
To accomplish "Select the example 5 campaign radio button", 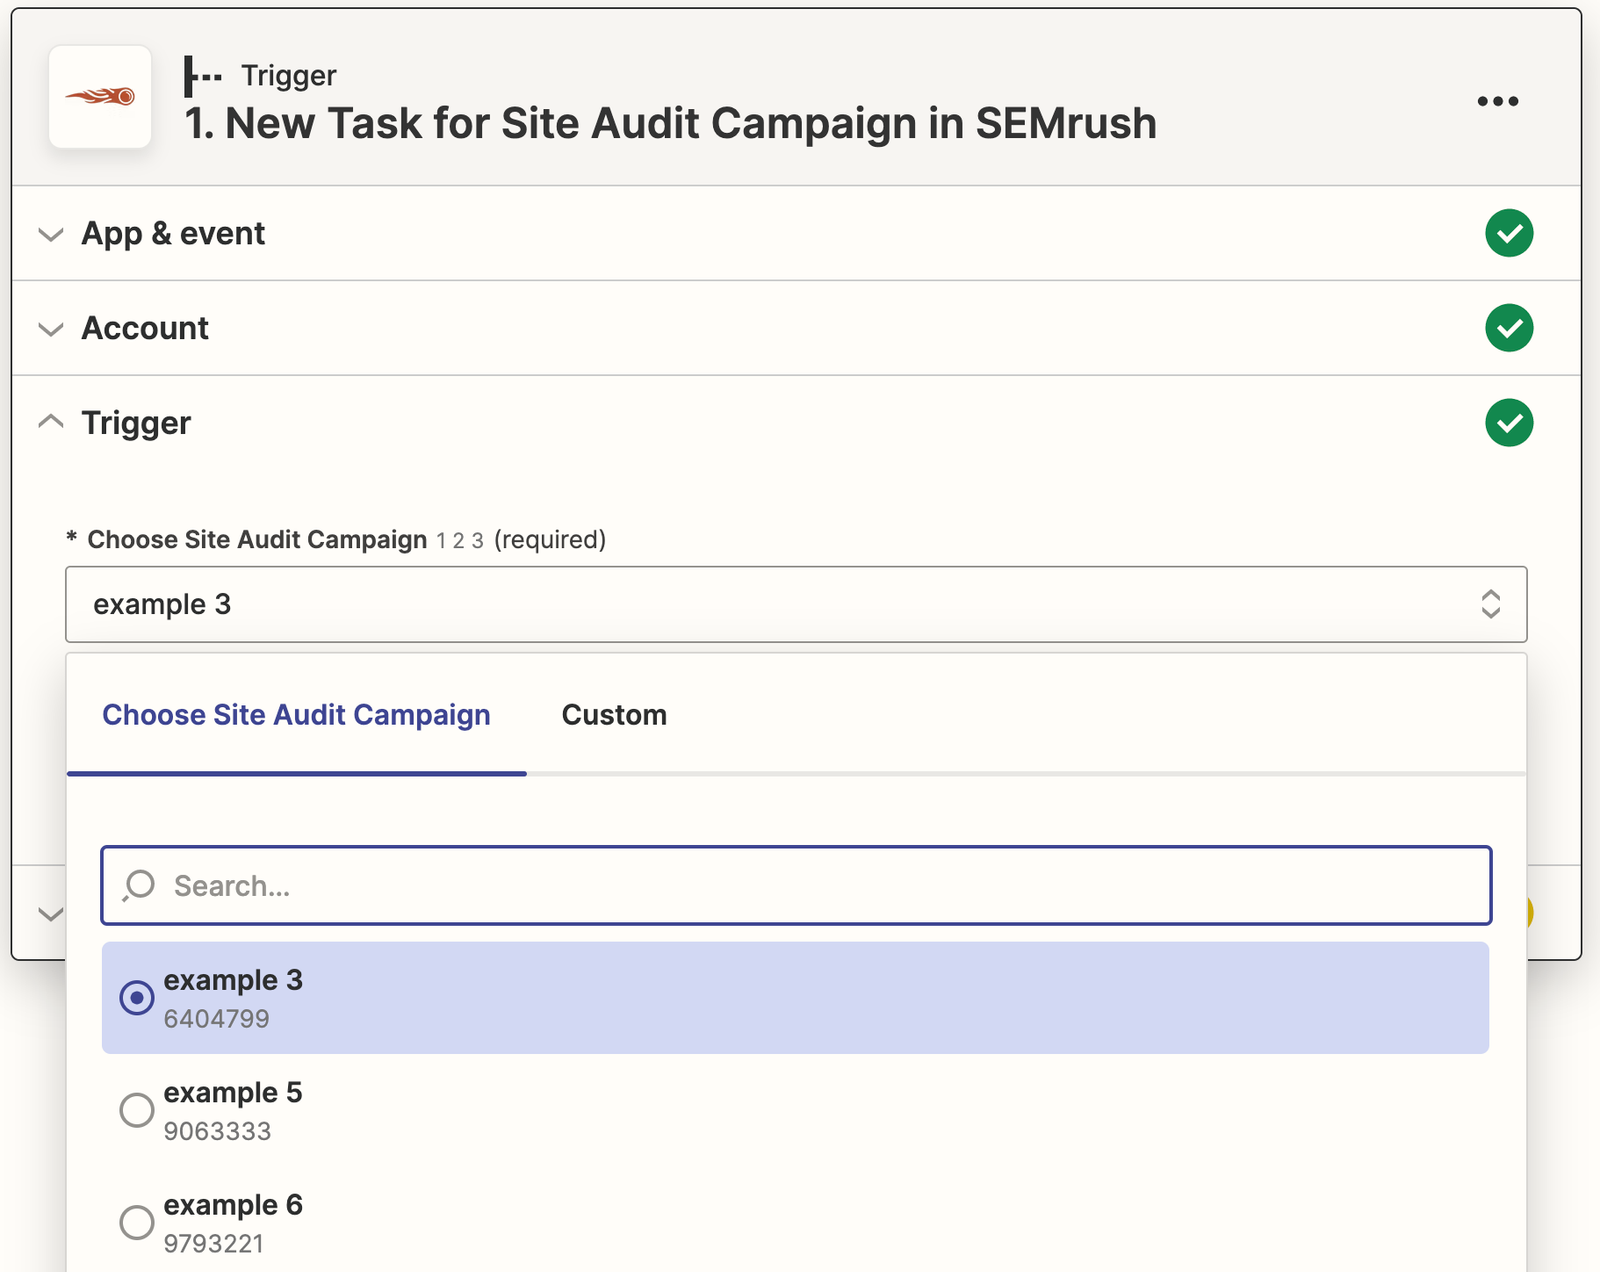I will click(137, 1109).
